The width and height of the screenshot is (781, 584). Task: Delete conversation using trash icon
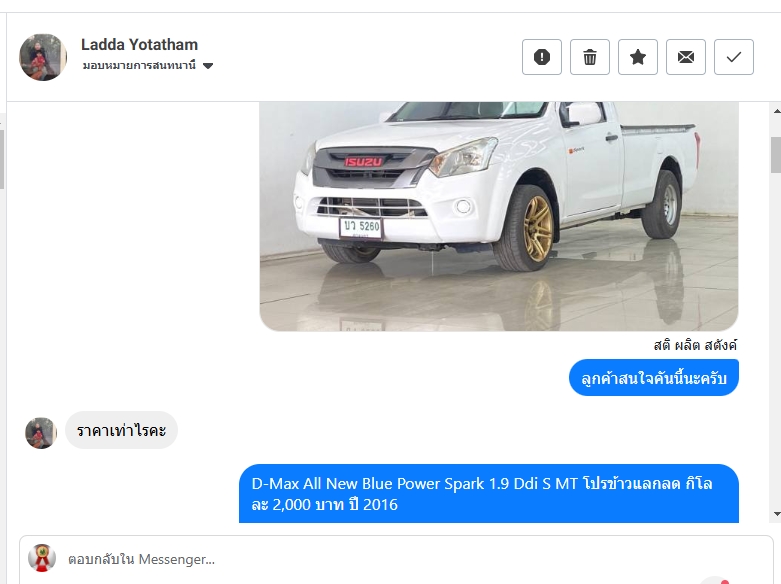pyautogui.click(x=590, y=57)
